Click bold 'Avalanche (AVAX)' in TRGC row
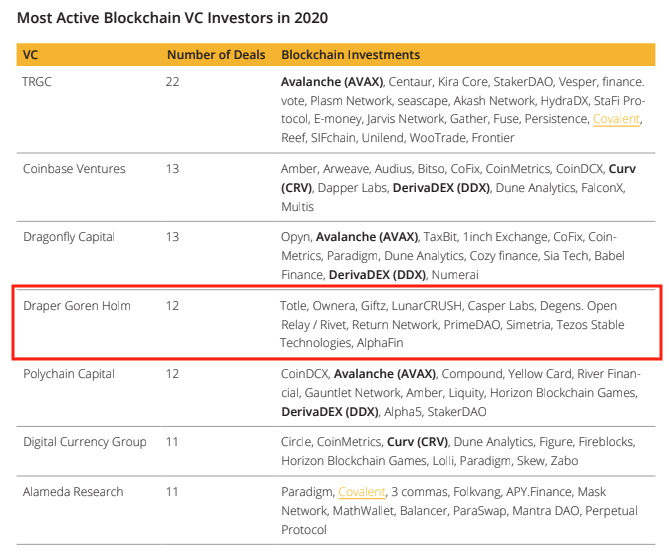This screenshot has height=557, width=669. pyautogui.click(x=332, y=82)
